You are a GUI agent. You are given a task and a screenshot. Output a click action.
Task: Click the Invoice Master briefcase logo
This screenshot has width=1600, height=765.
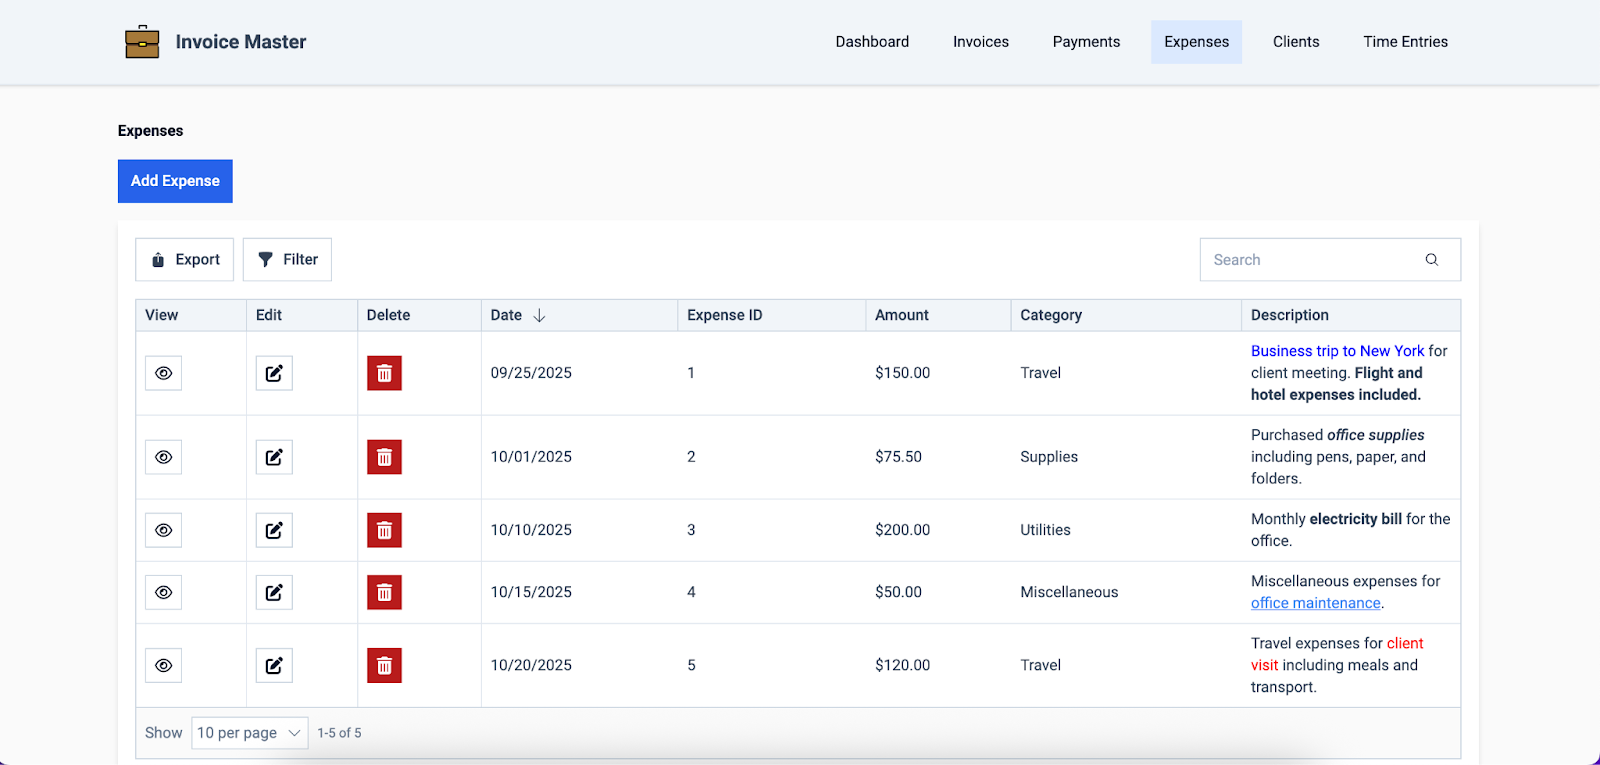[142, 42]
